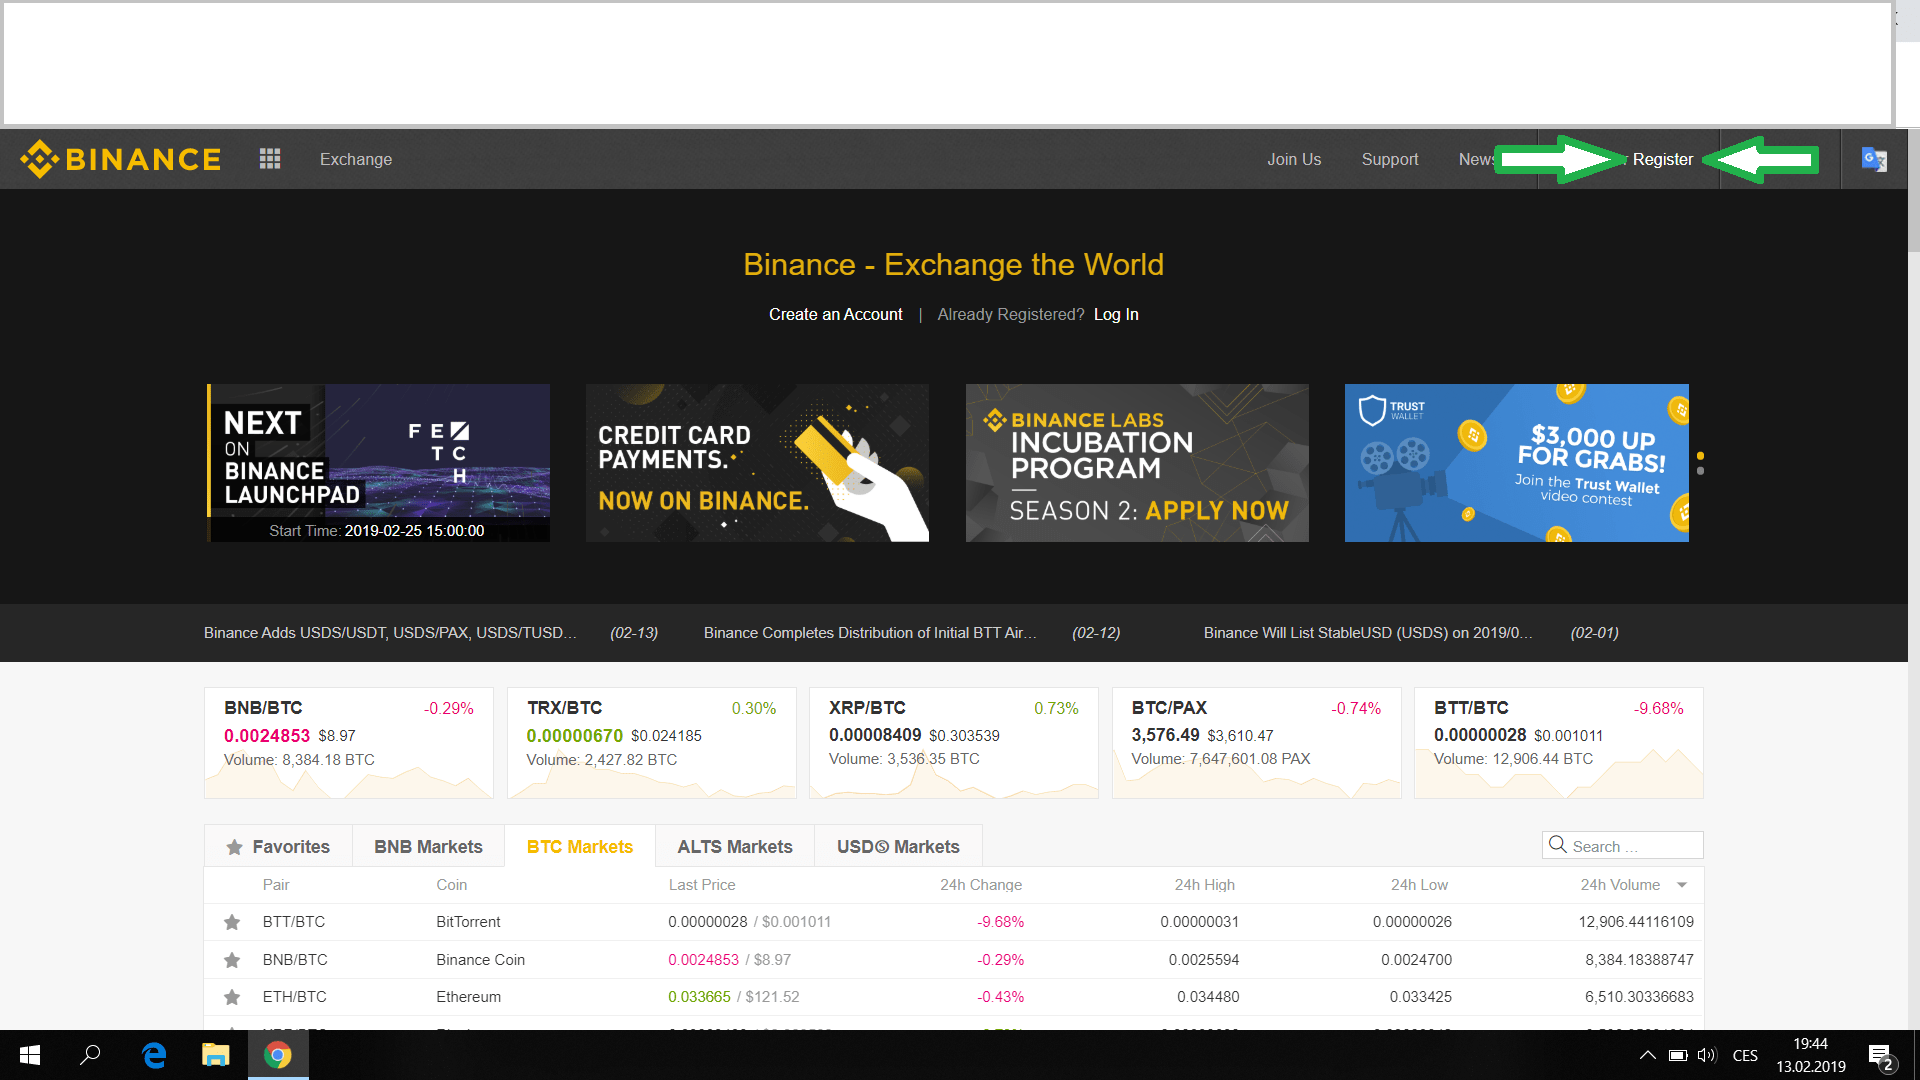Click the Log In link

[1116, 314]
